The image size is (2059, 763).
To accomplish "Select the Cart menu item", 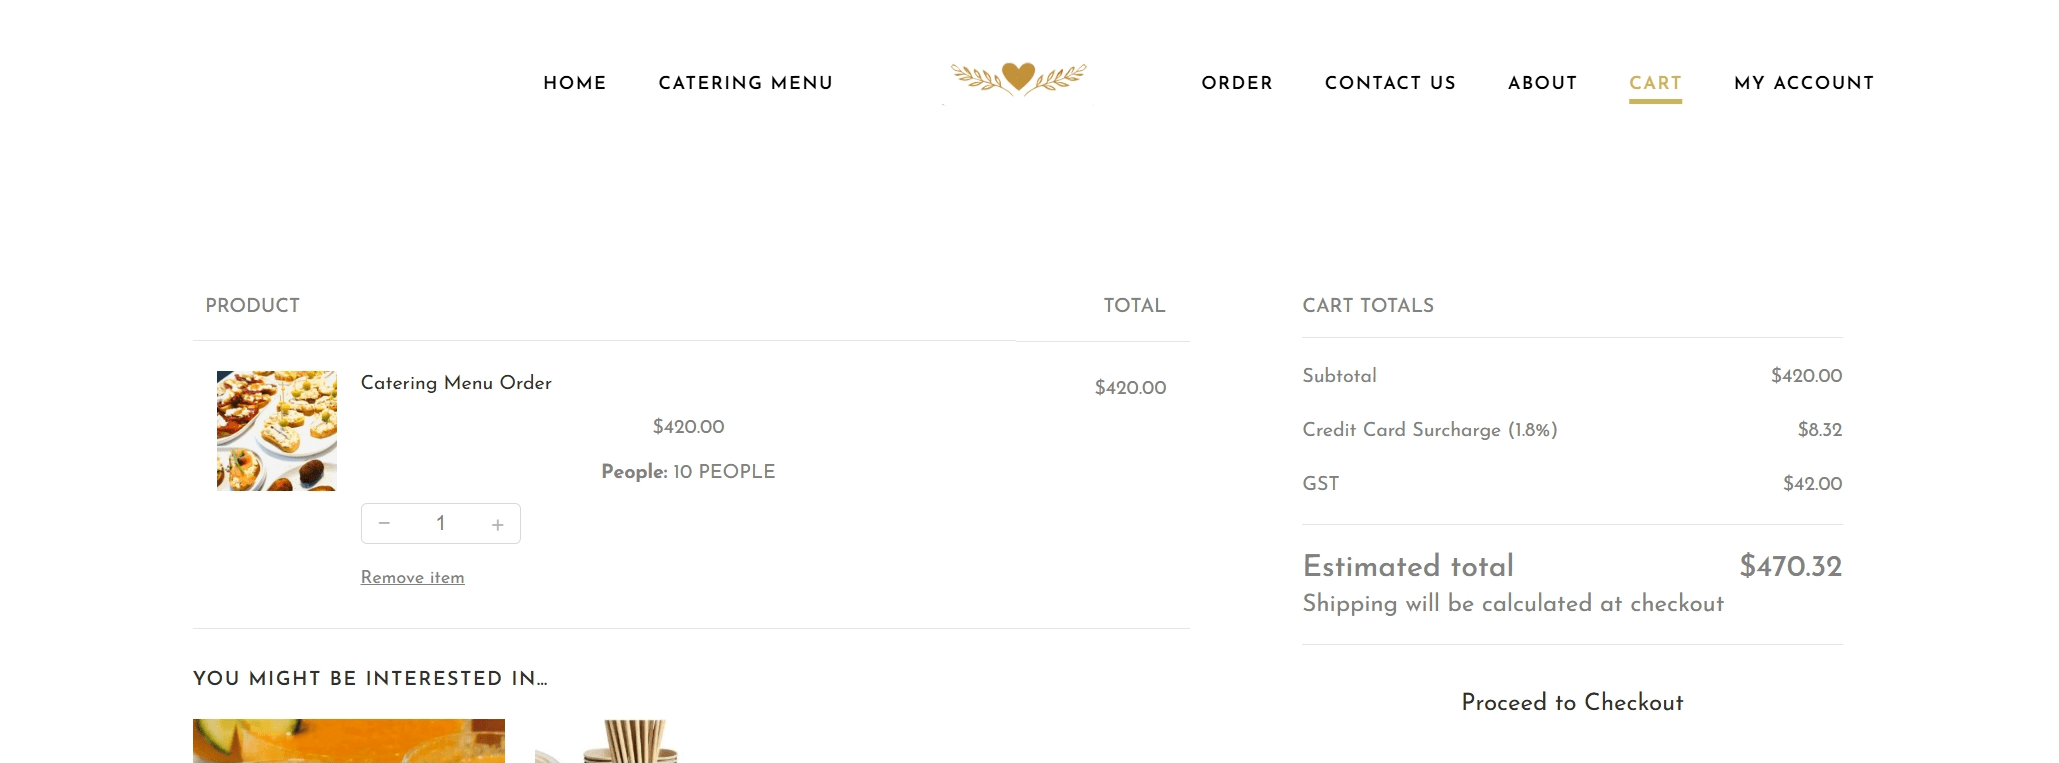I will (x=1655, y=83).
